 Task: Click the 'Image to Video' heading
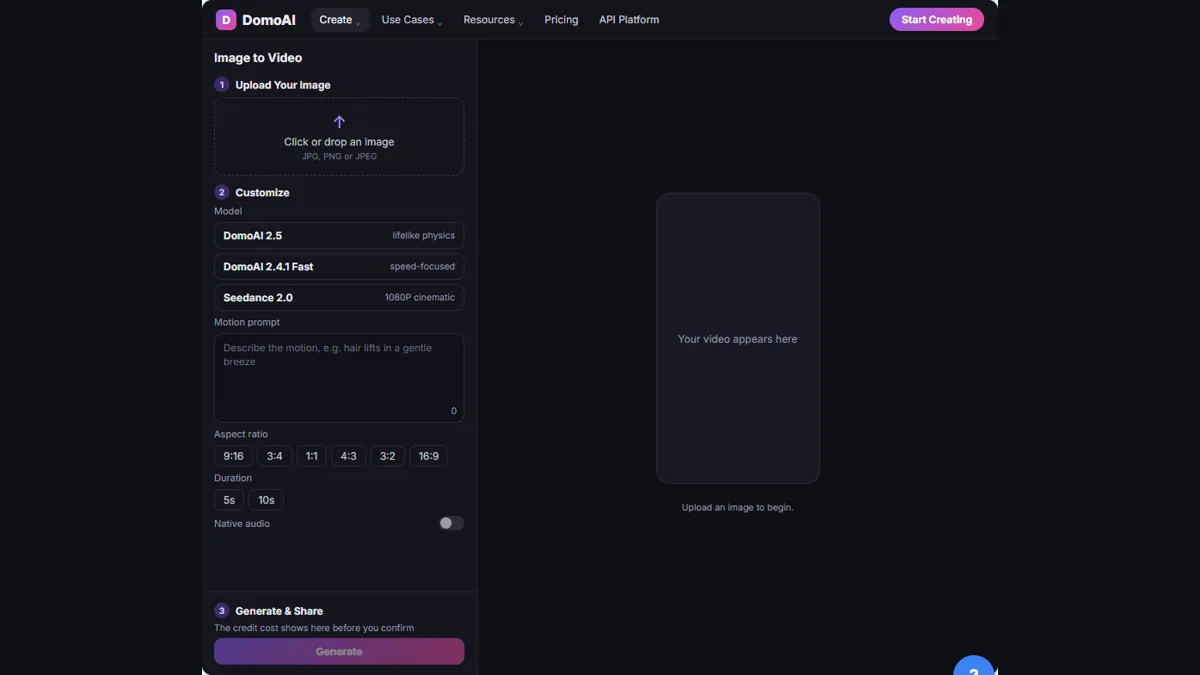[x=258, y=58]
